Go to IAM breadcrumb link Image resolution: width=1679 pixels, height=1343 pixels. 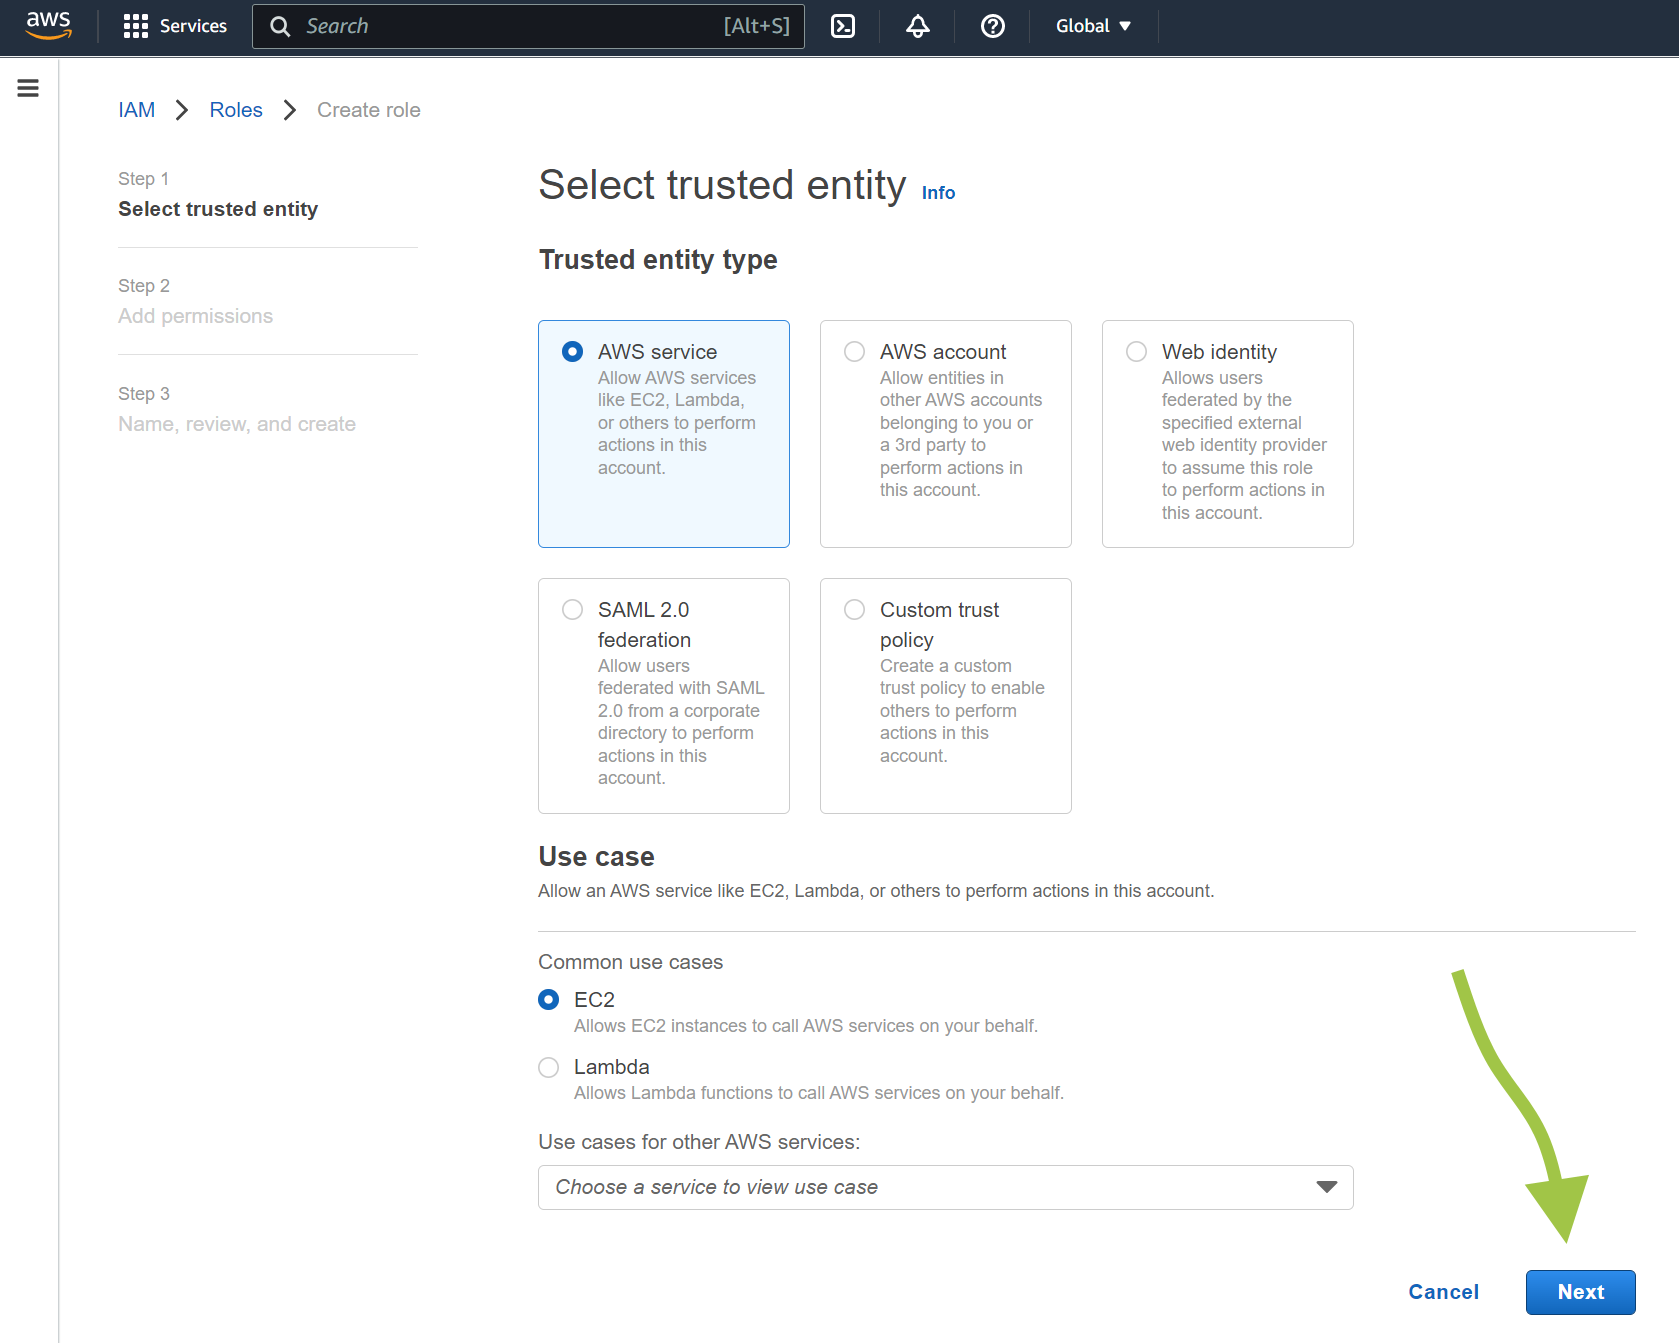point(136,110)
